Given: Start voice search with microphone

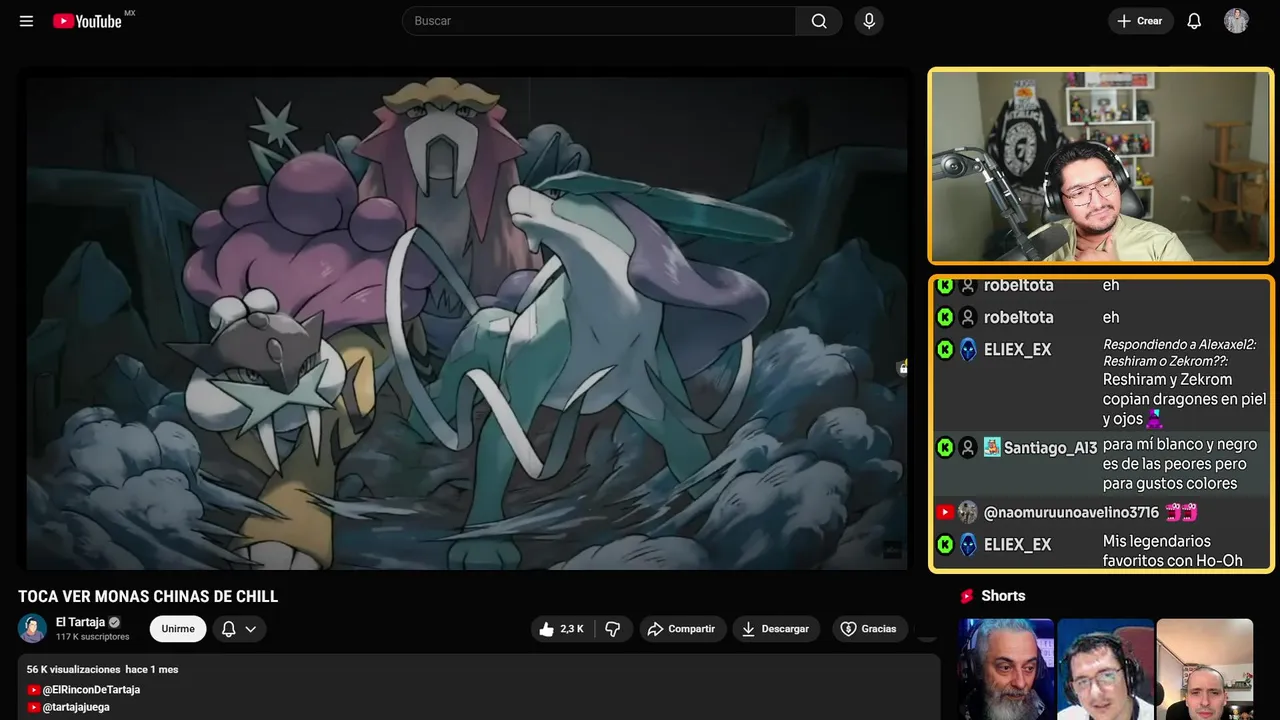Looking at the screenshot, I should click(869, 21).
